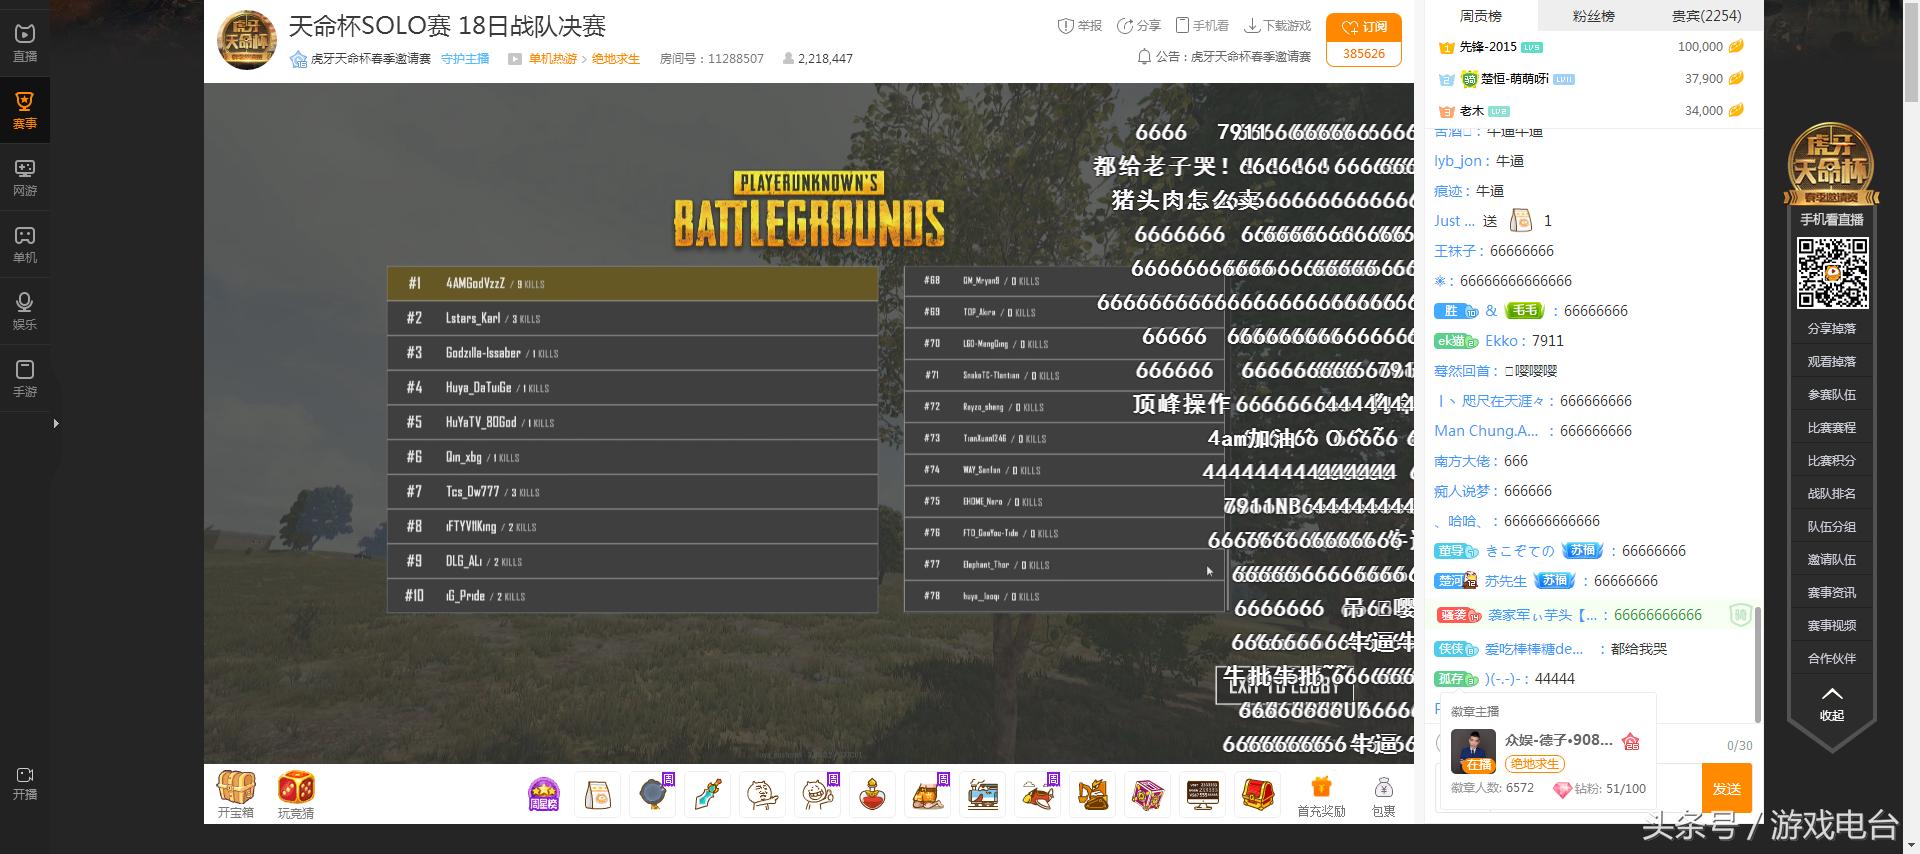This screenshot has width=1920, height=854.
Task: Click the 天命杯 channel avatar logo
Action: [x=247, y=40]
